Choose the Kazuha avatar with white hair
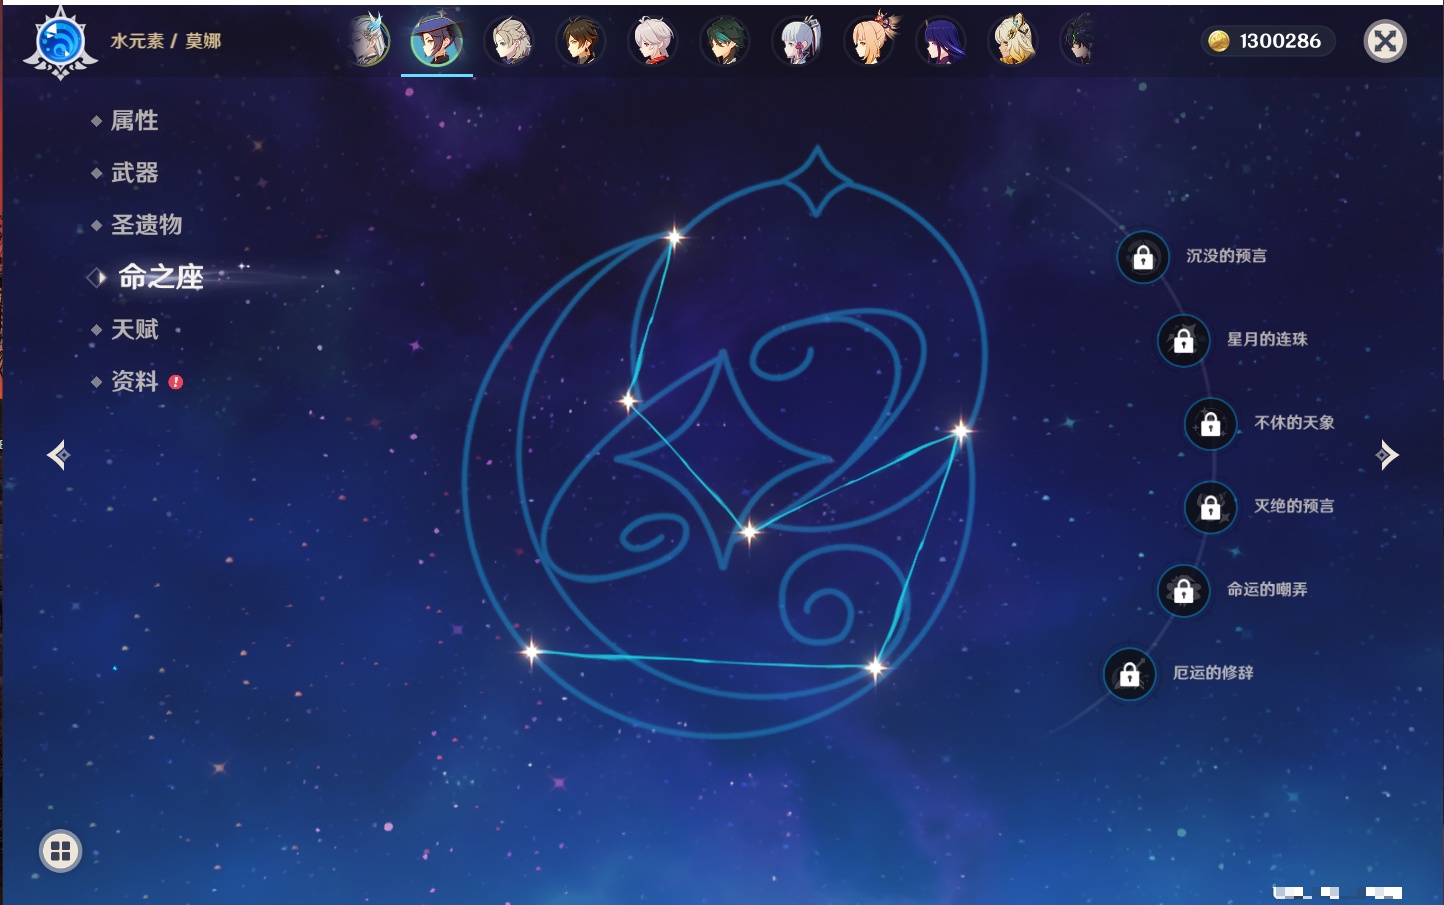This screenshot has height=905, width=1444. coord(653,41)
